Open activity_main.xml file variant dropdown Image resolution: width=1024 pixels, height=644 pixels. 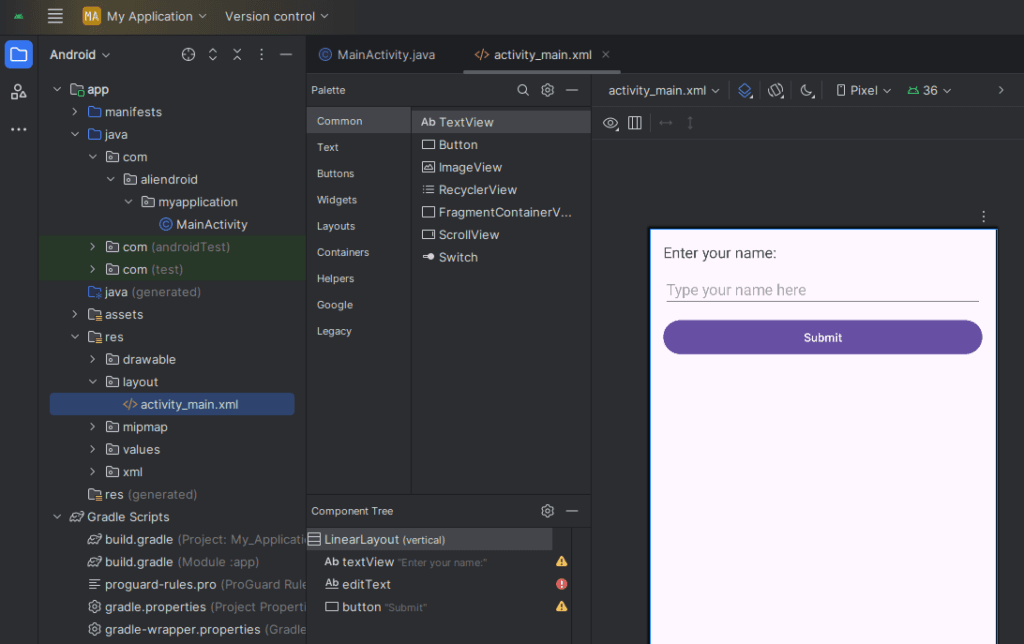[x=664, y=91]
